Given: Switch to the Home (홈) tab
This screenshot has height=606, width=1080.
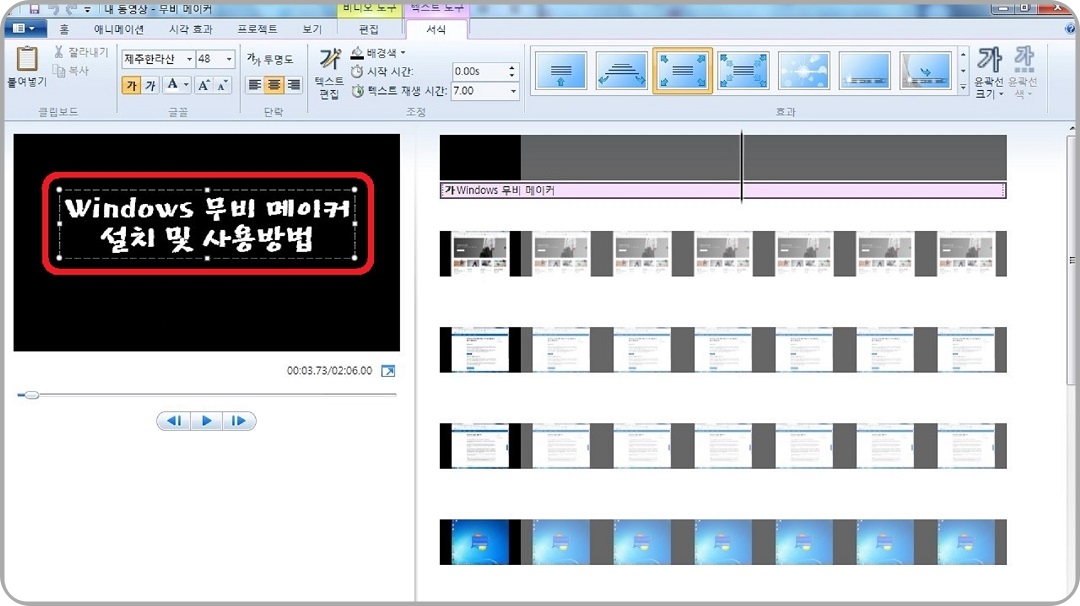Looking at the screenshot, I should point(64,29).
